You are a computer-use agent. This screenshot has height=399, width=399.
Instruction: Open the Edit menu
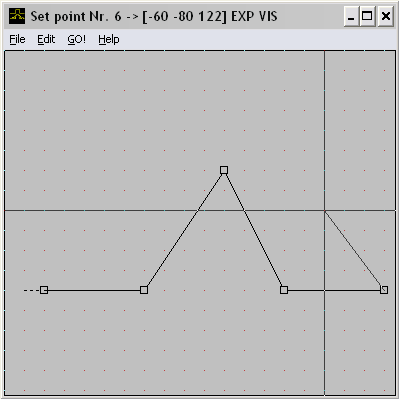click(x=46, y=39)
